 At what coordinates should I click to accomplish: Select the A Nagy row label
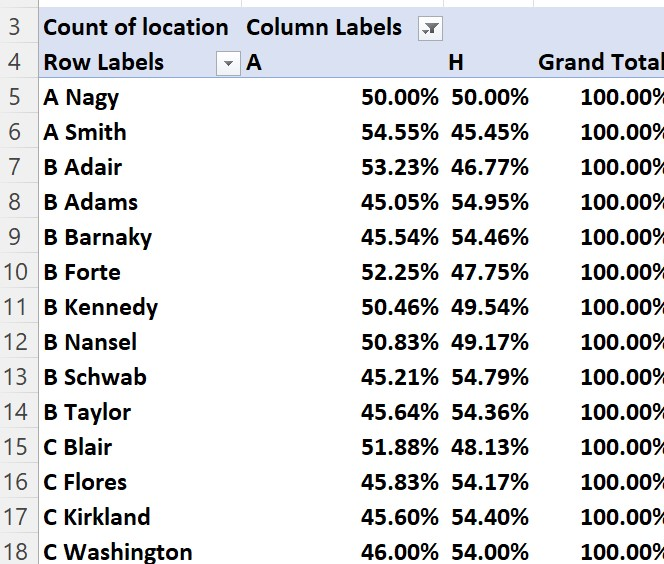[81, 98]
